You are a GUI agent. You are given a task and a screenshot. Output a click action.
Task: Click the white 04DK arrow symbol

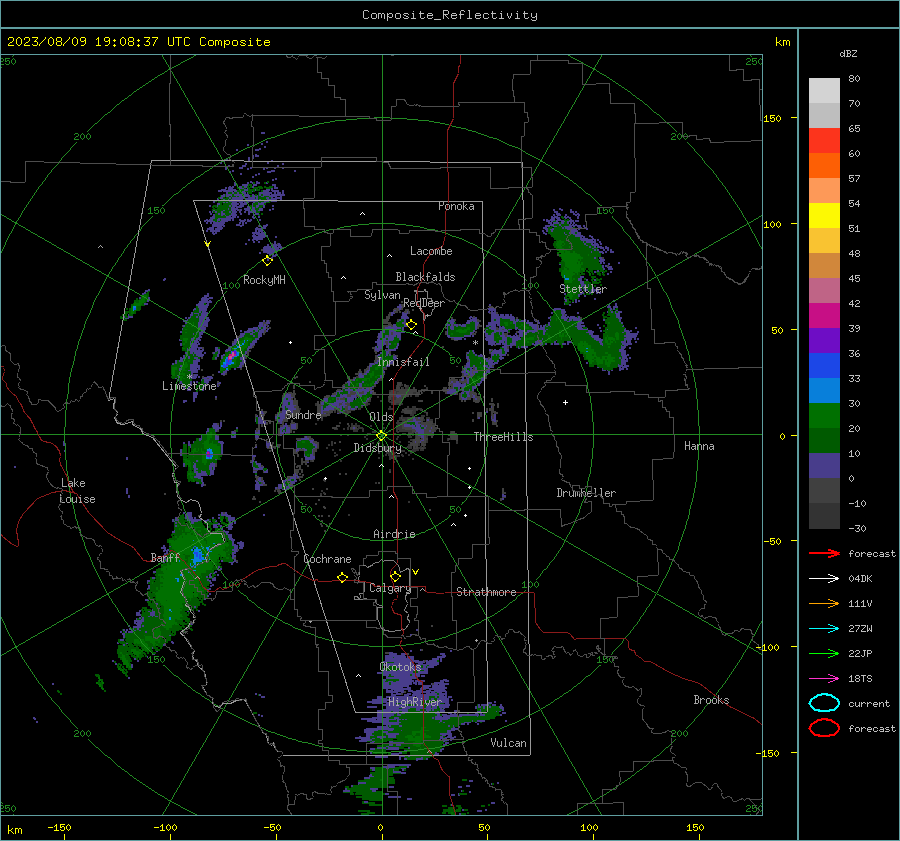tap(824, 579)
